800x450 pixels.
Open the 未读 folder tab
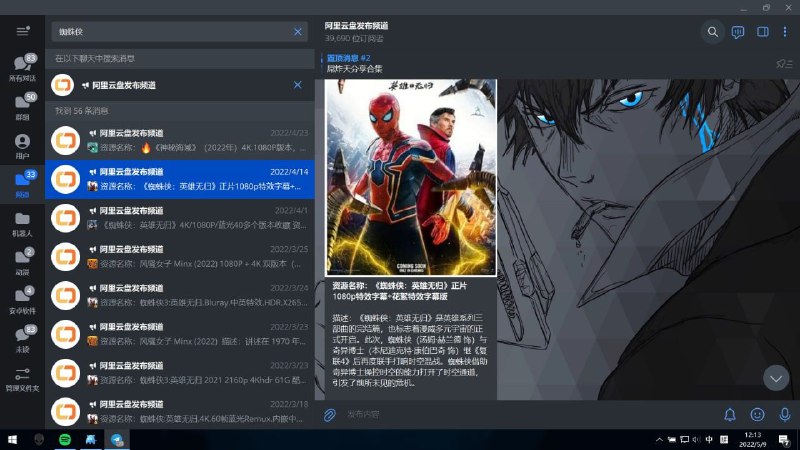click(22, 339)
